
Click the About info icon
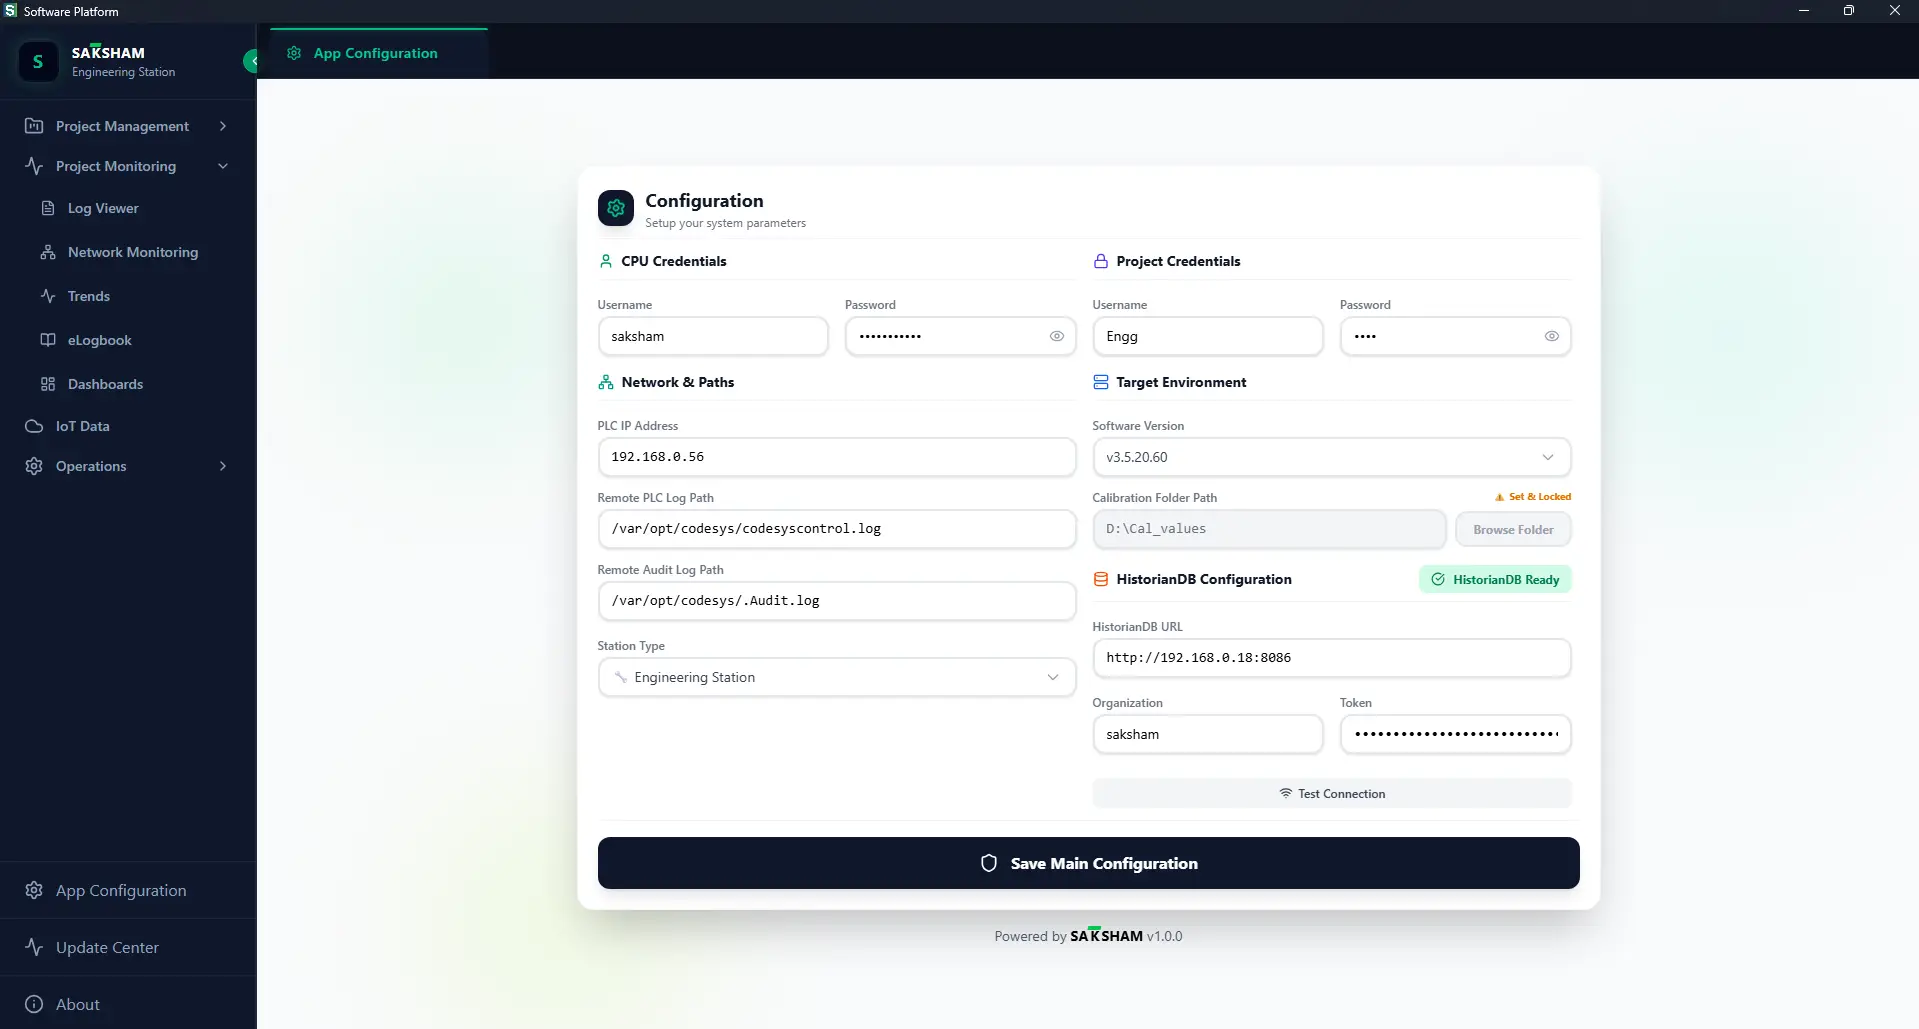pos(34,1004)
